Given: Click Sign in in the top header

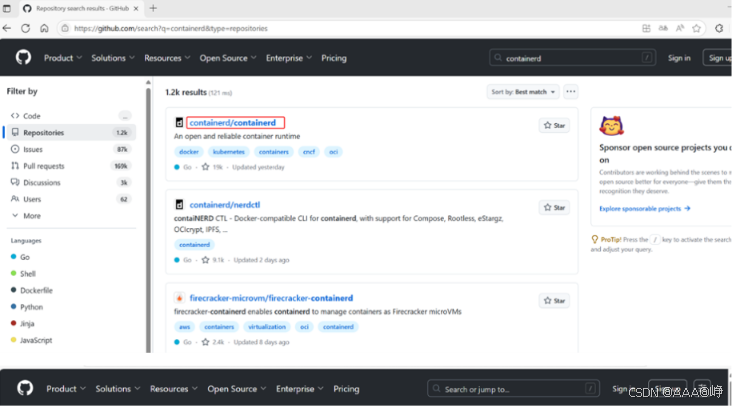Looking at the screenshot, I should [679, 58].
